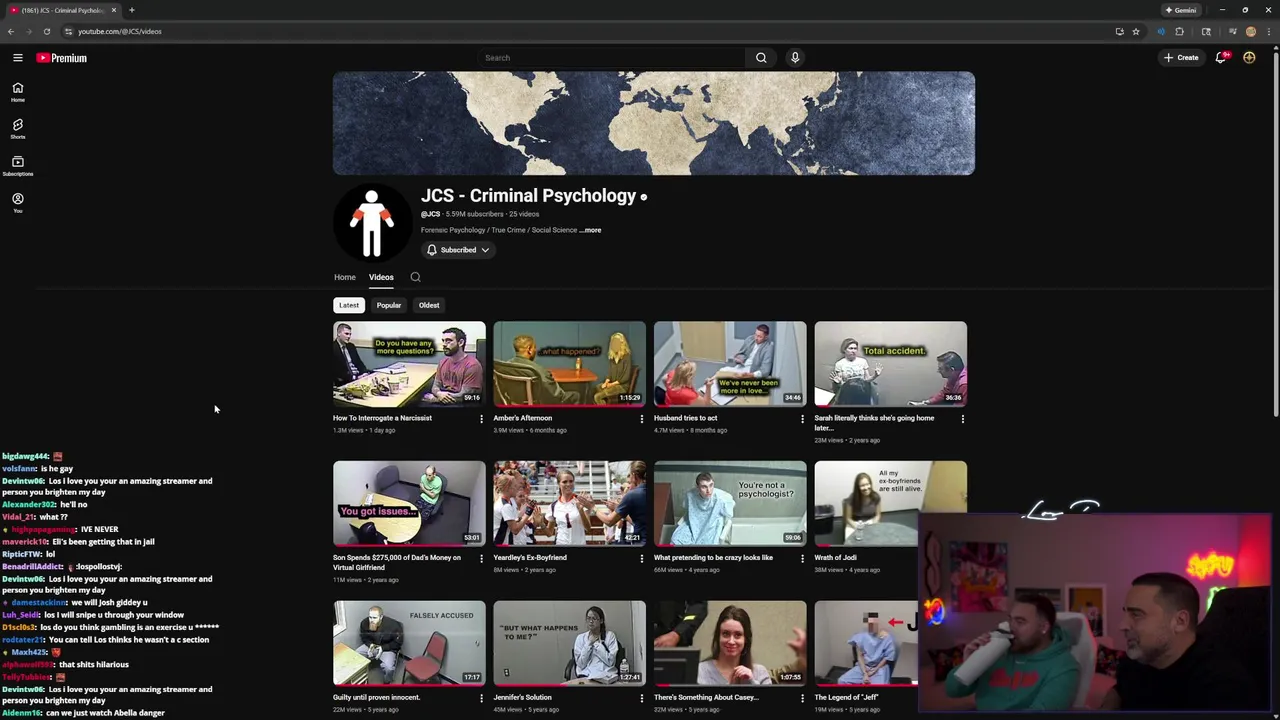Click the JCS channel banner image
The image size is (1280, 720).
click(x=654, y=123)
